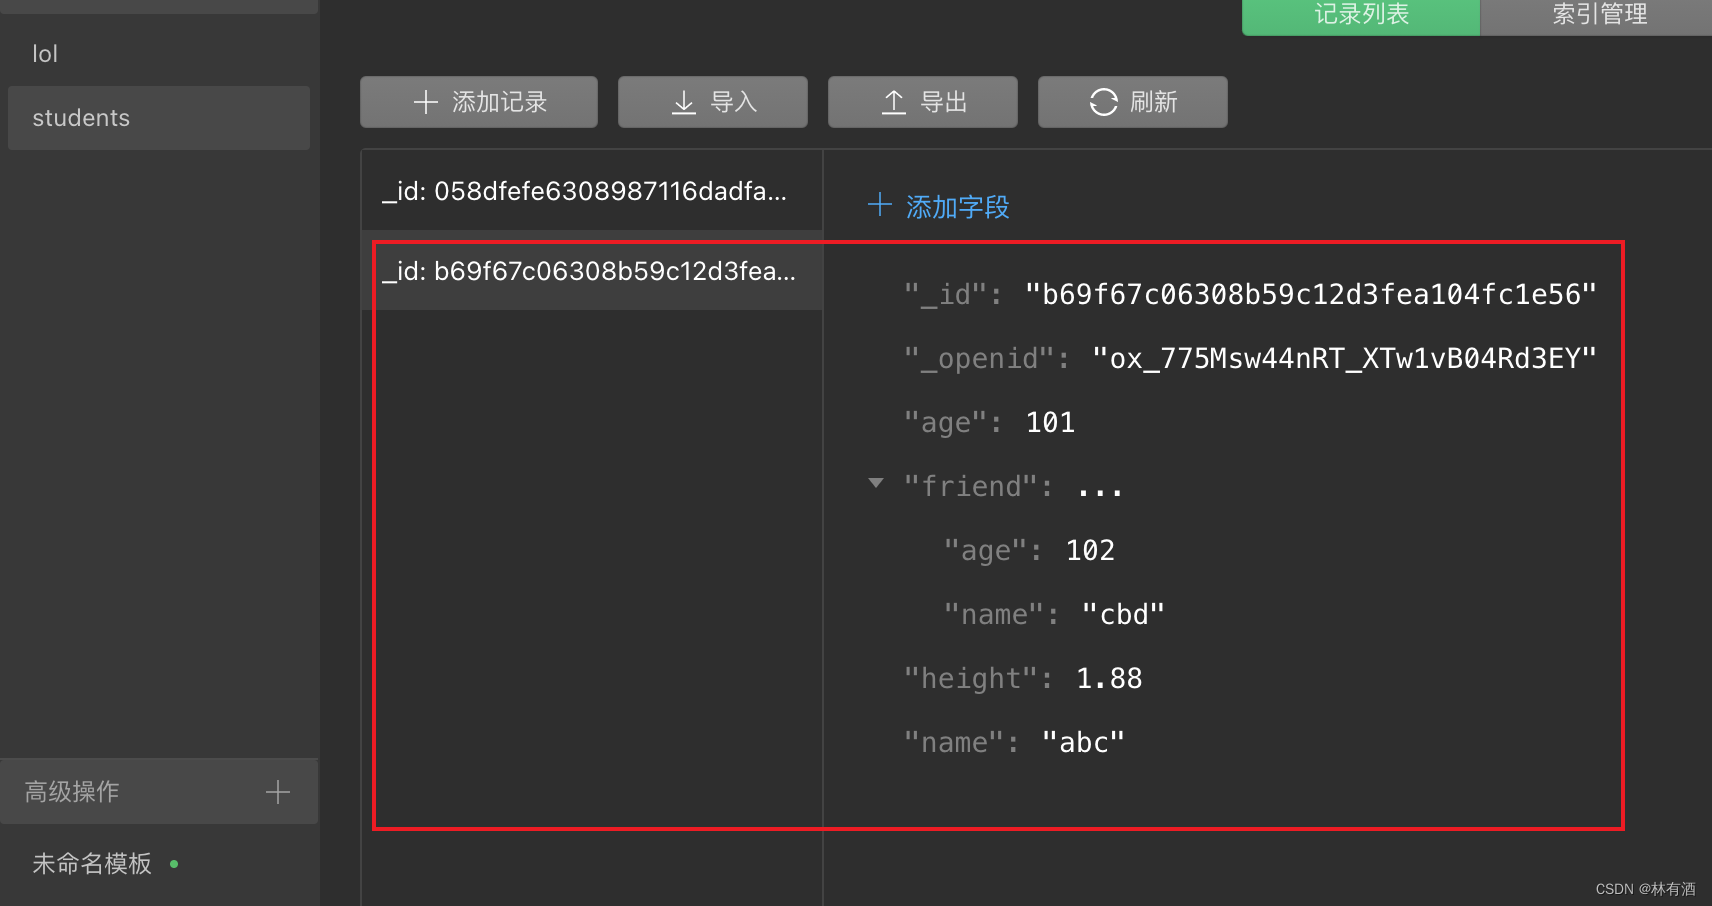Click the plus icon beside 高级操作
Screen dimensions: 1712x906
click(x=278, y=792)
